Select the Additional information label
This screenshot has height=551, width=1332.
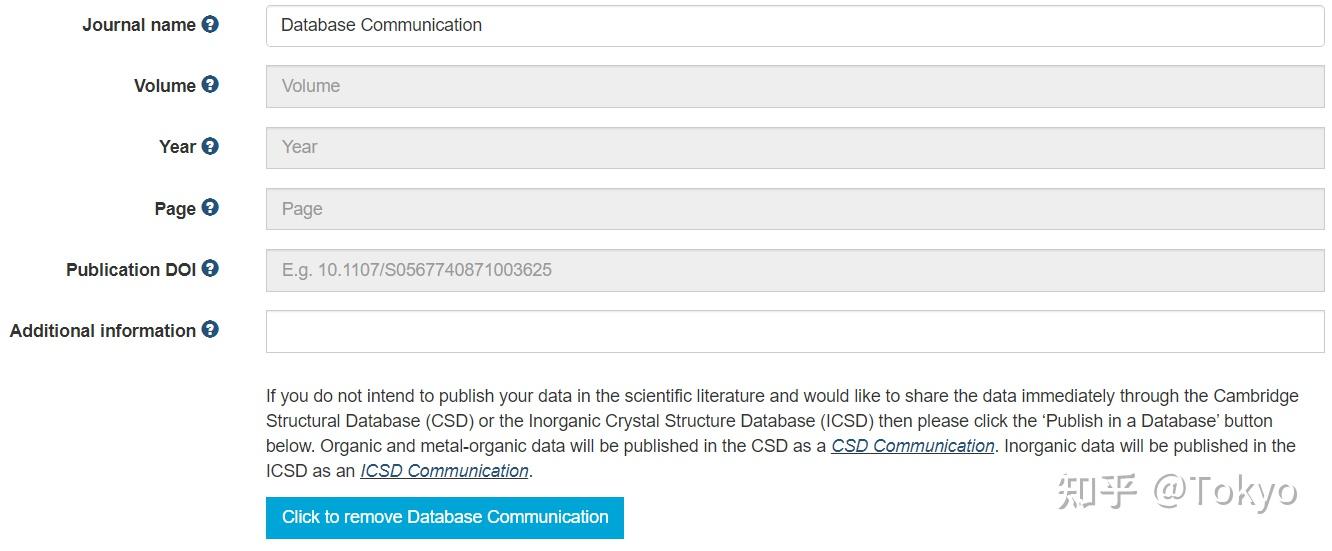tap(102, 331)
